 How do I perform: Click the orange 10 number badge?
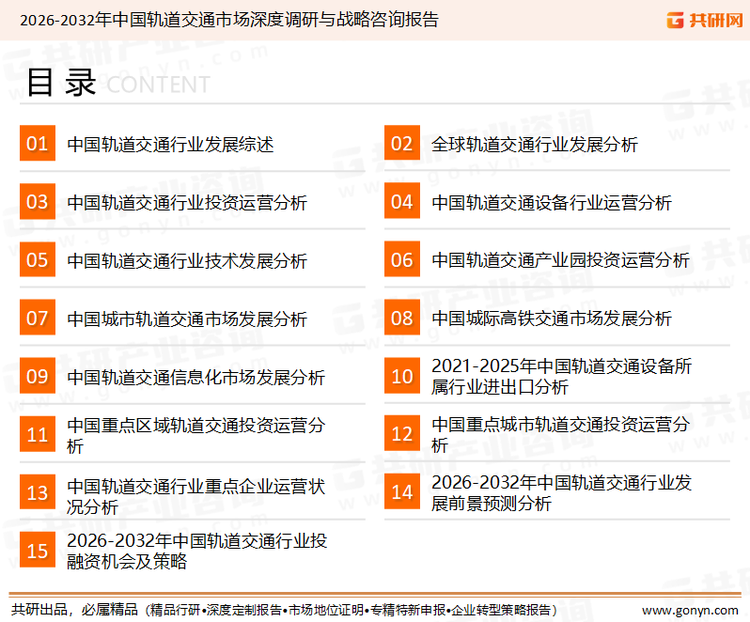point(402,376)
